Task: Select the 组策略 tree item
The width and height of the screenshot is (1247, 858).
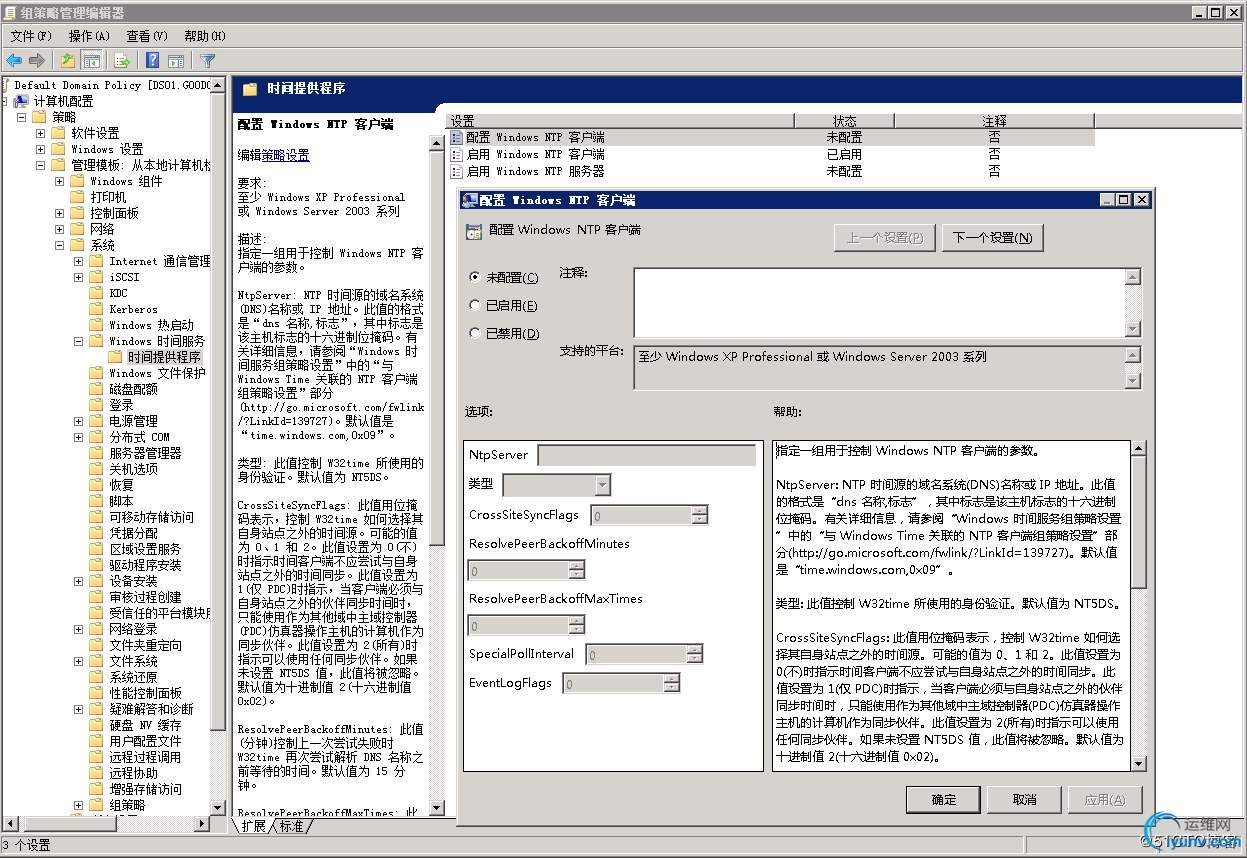Action: (127, 805)
